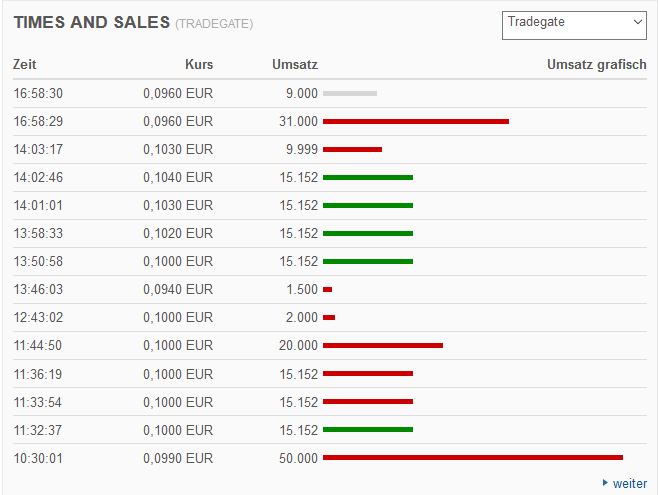Screen dimensions: 659x495
Task: Click the 0,0940 EUR price cell
Action: pyautogui.click(x=176, y=289)
